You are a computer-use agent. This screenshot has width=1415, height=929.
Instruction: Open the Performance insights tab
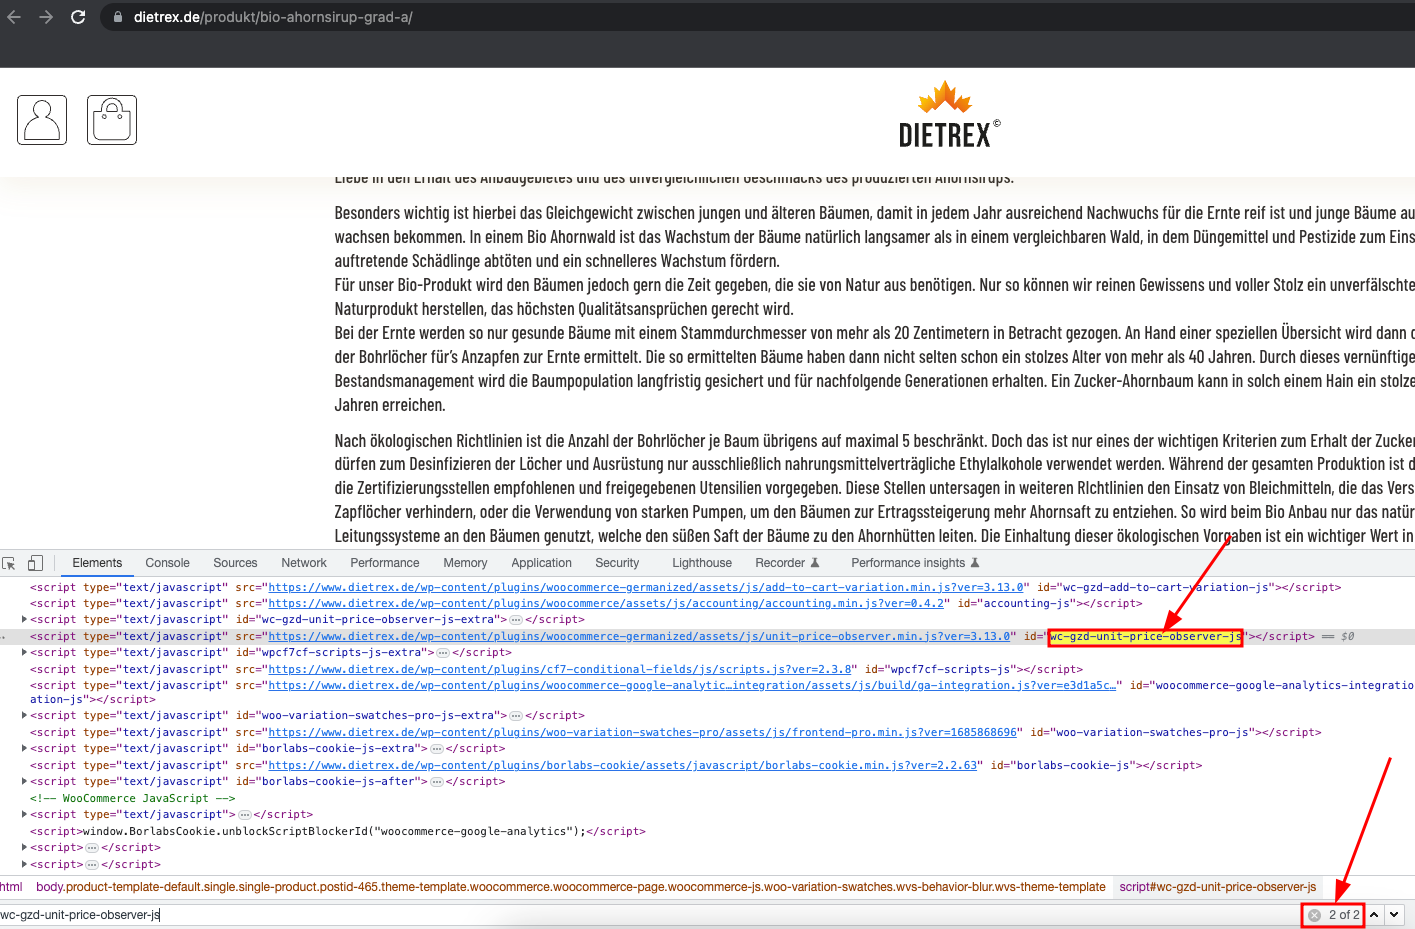tap(915, 563)
